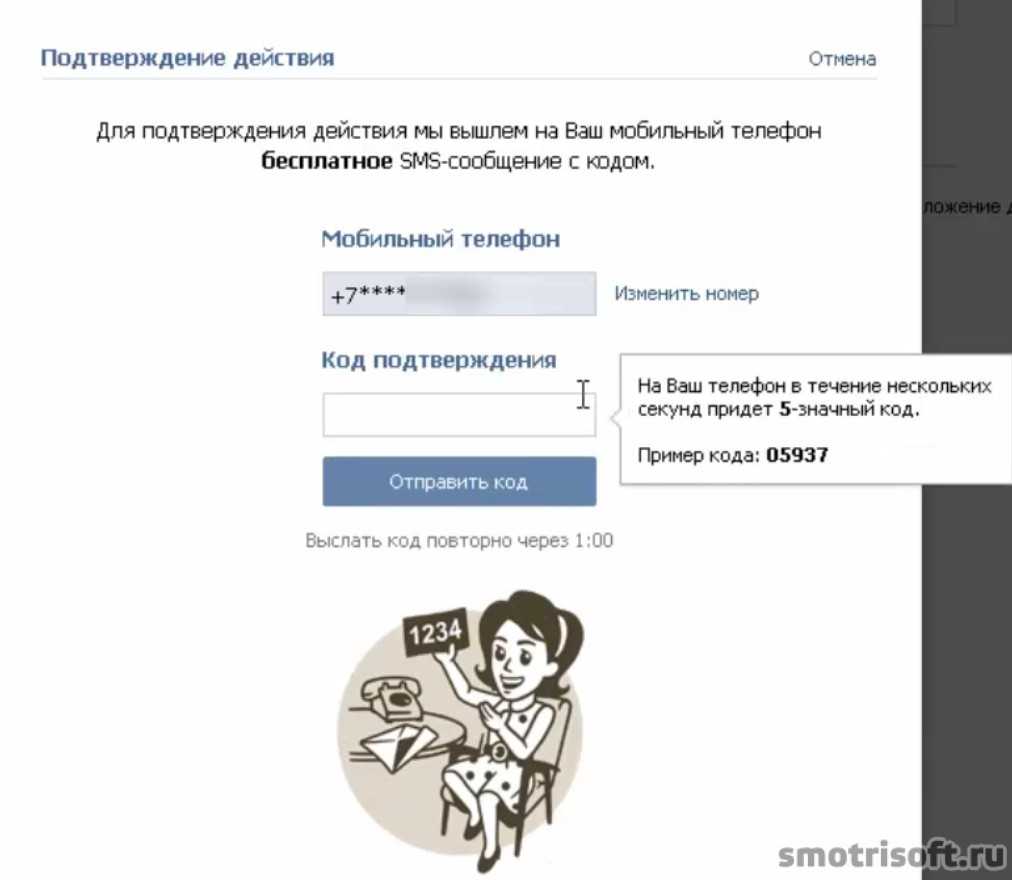The height and width of the screenshot is (880, 1012).
Task: Click the Подтверждение действия header title
Action: pyautogui.click(x=187, y=58)
